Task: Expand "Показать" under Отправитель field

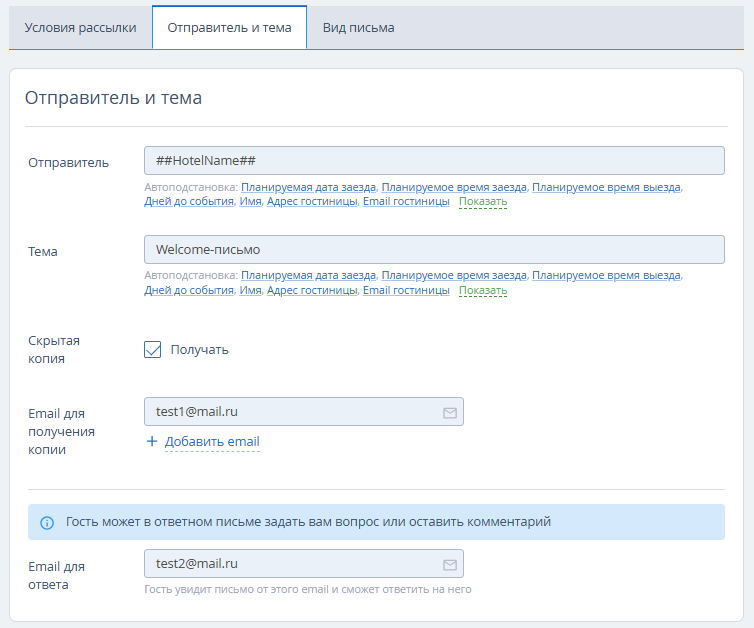Action: coord(482,202)
